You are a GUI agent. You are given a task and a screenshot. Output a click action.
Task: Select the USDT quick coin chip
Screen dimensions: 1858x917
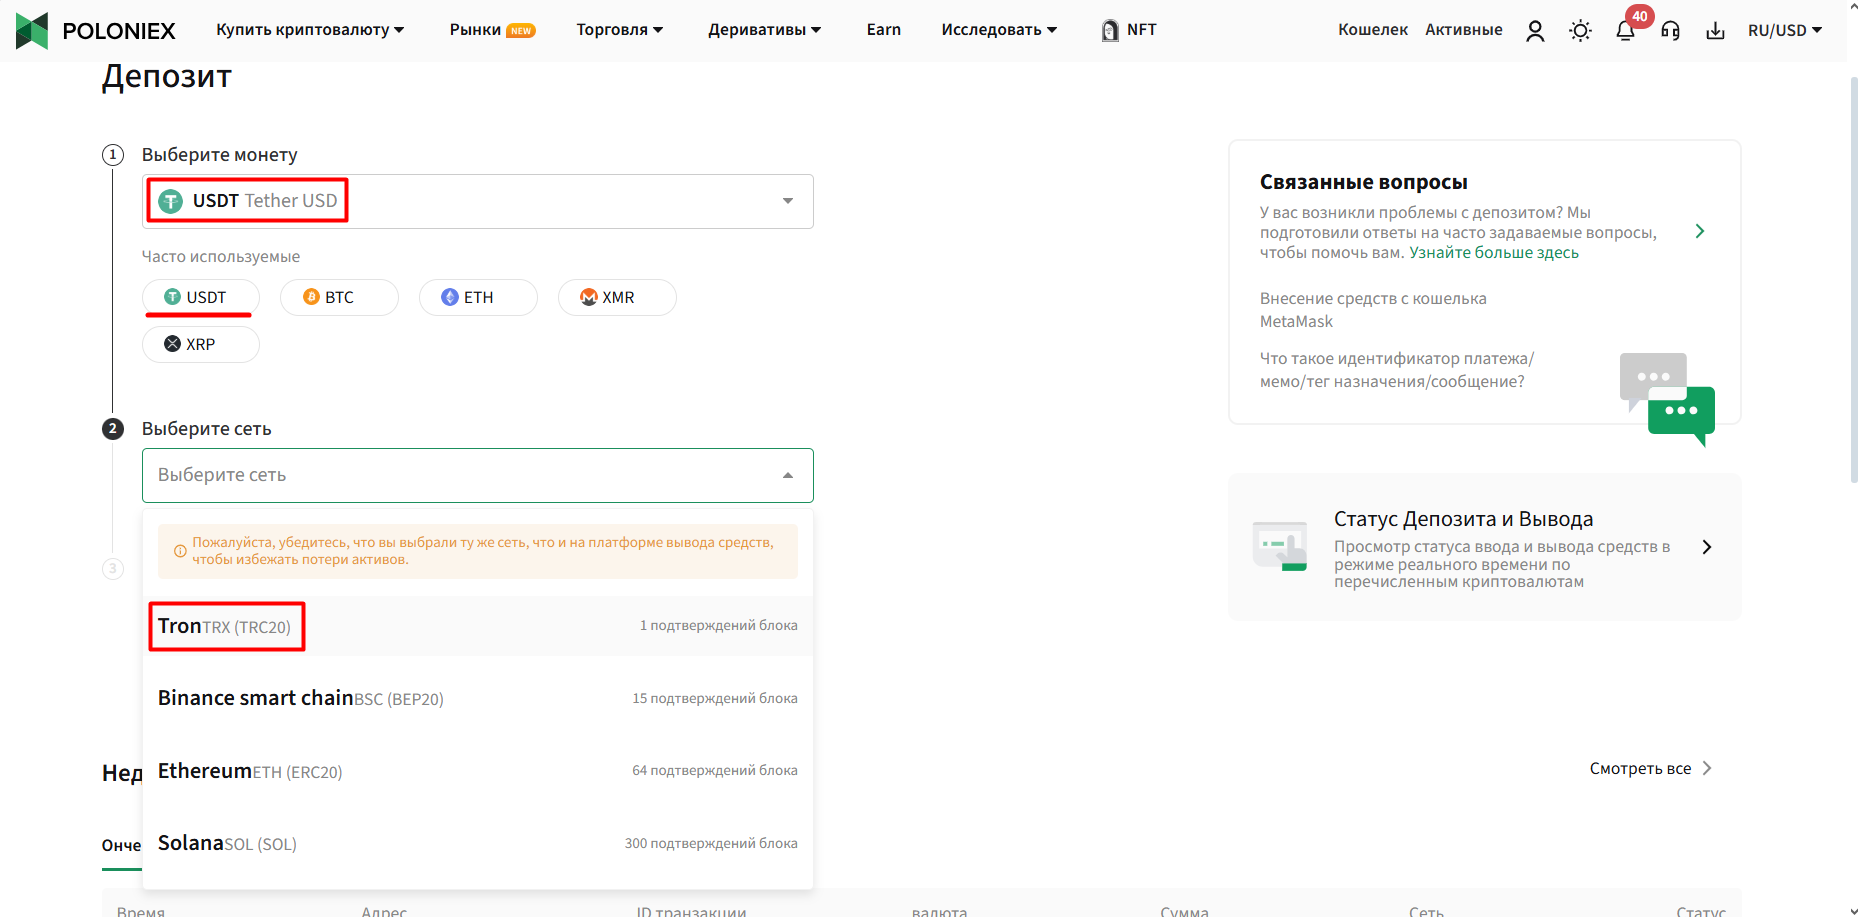tap(201, 297)
